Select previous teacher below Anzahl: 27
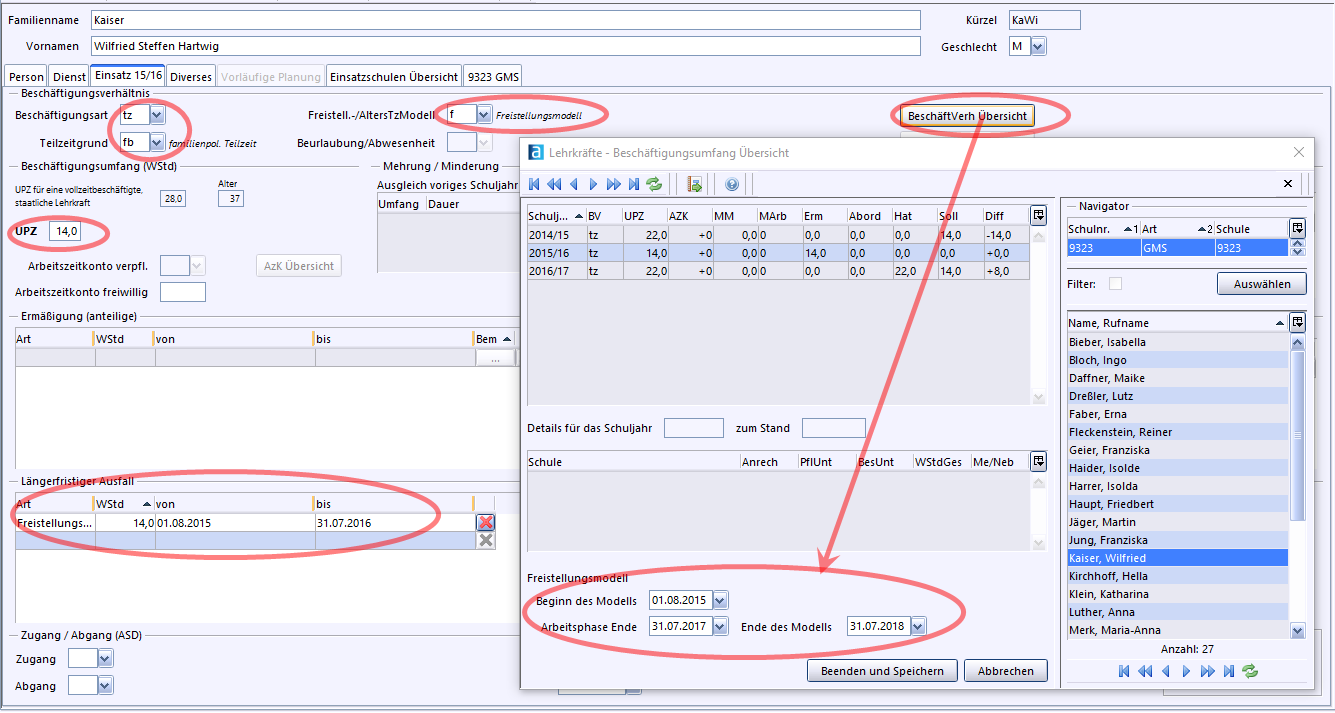This screenshot has width=1335, height=713. [1166, 671]
